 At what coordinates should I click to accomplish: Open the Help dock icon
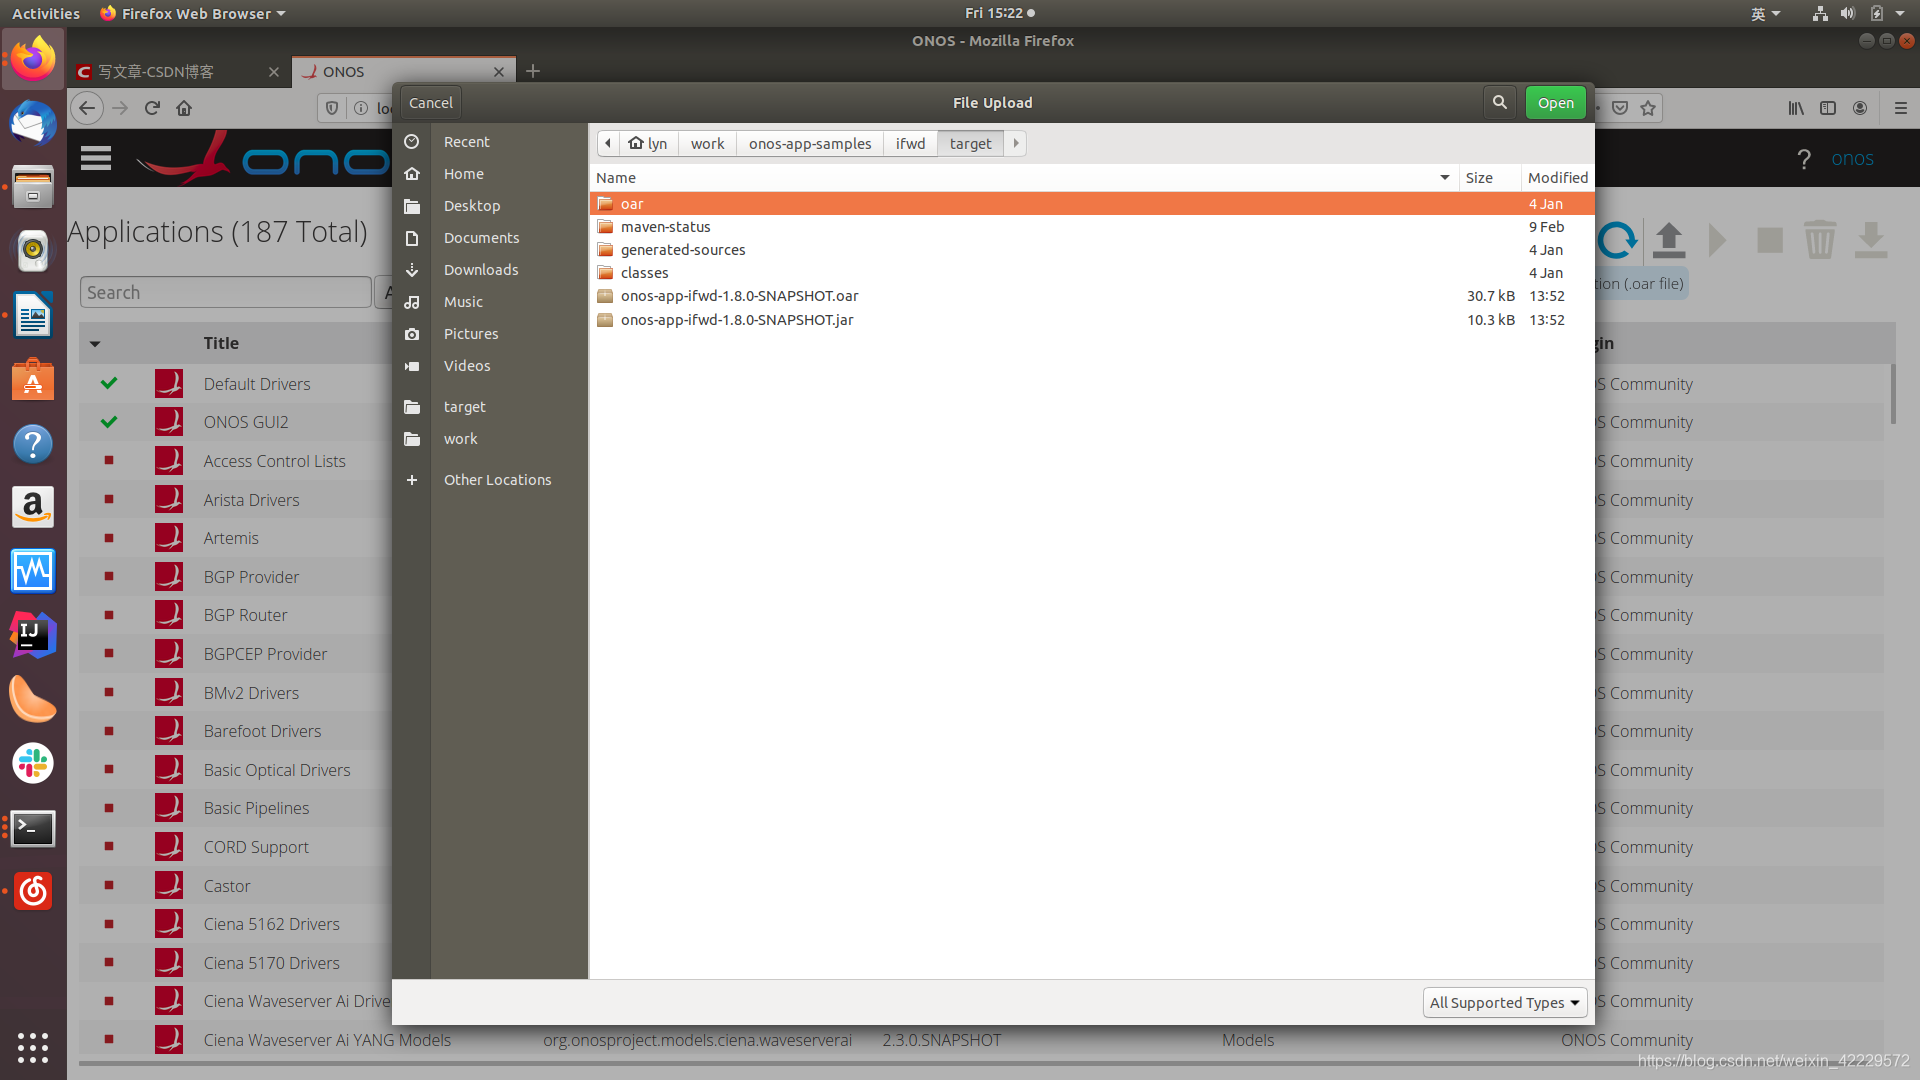[33, 444]
